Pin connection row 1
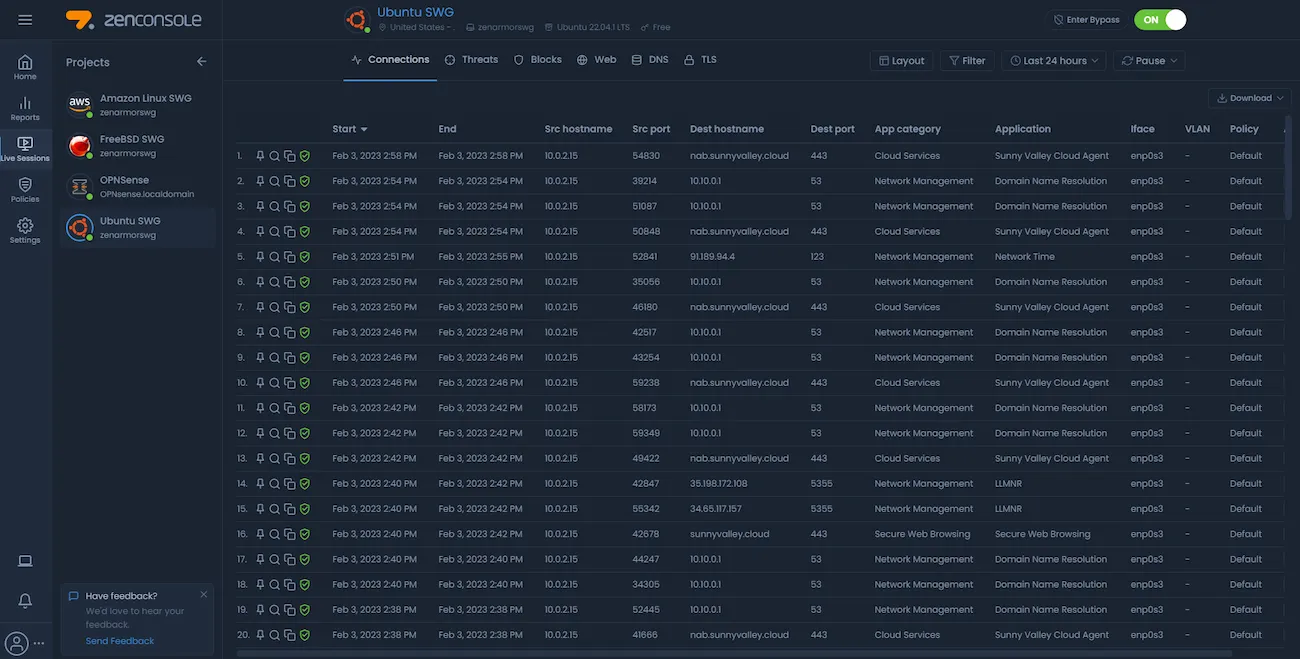The width and height of the screenshot is (1300, 659). [x=260, y=156]
